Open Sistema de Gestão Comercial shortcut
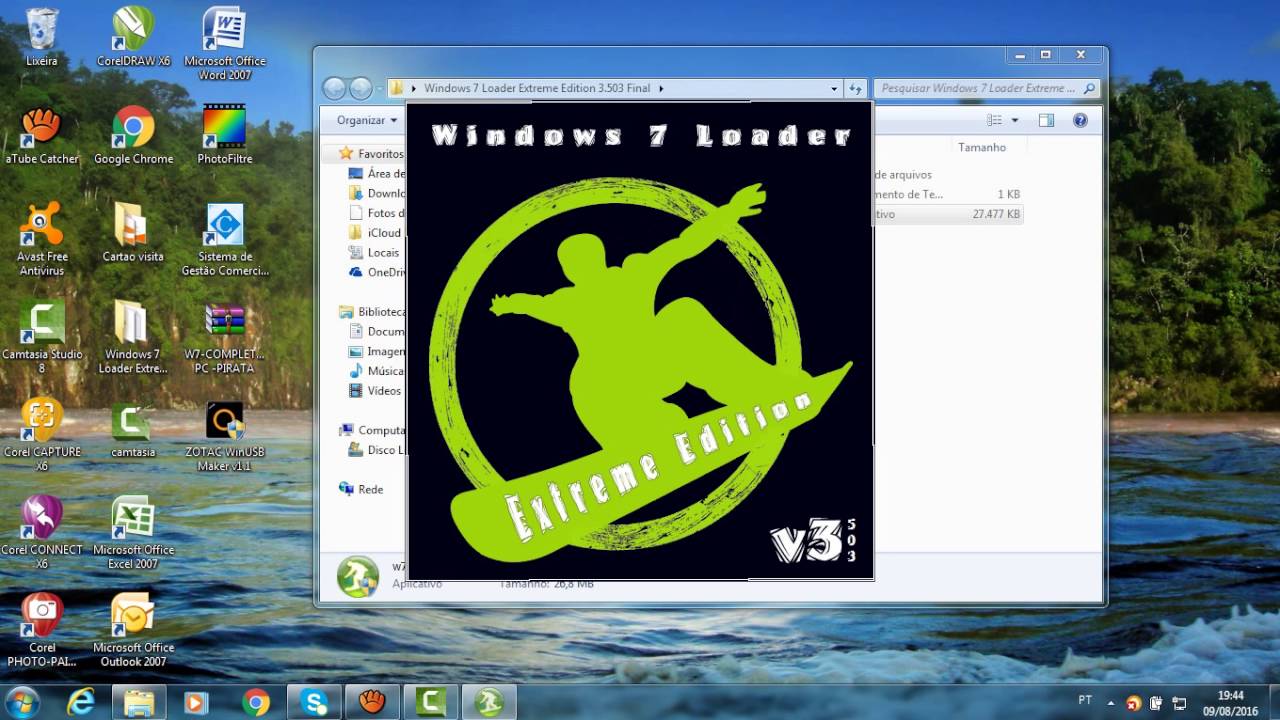1280x720 pixels. [x=225, y=239]
